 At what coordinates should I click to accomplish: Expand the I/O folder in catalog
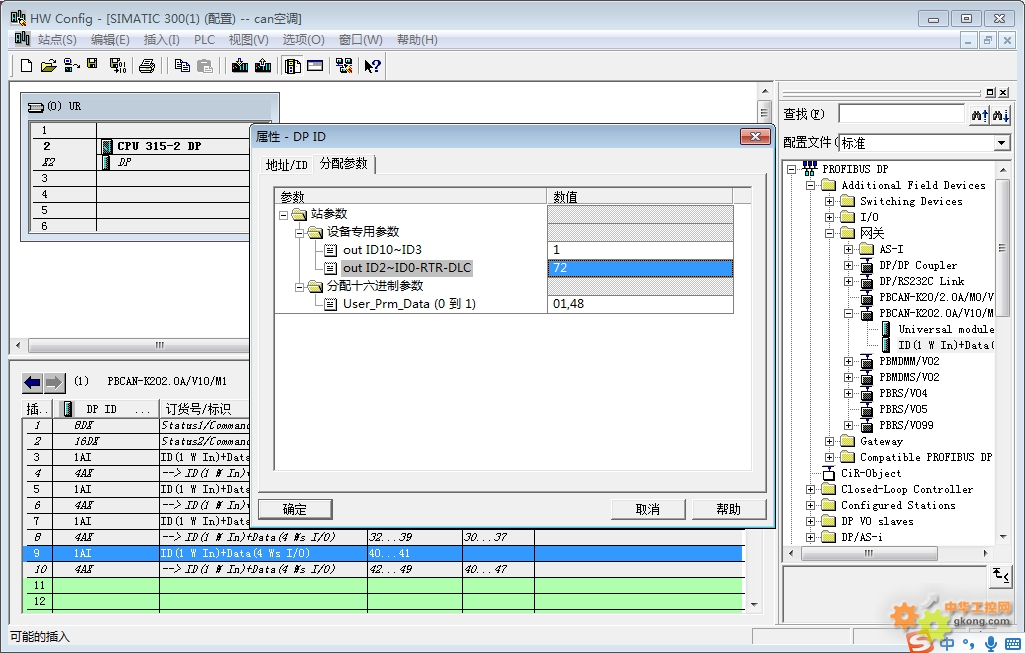click(x=830, y=217)
